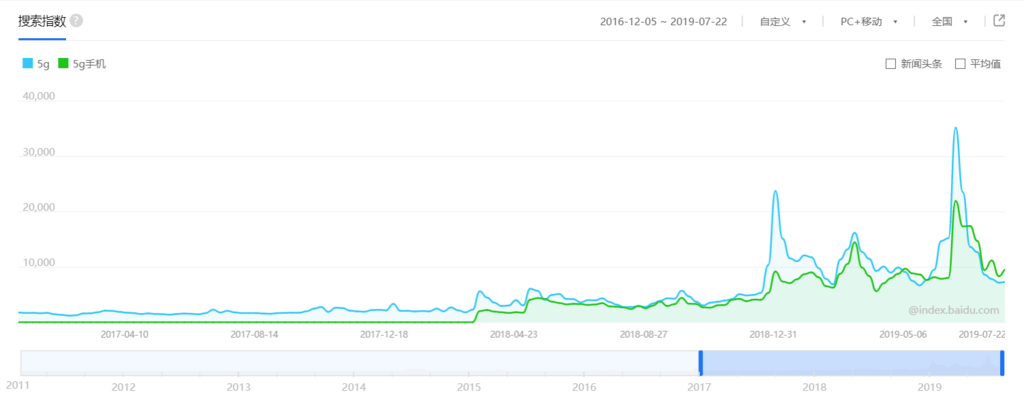The image size is (1024, 399).
Task: Enable the 新闻头条 checkbox
Action: point(890,64)
